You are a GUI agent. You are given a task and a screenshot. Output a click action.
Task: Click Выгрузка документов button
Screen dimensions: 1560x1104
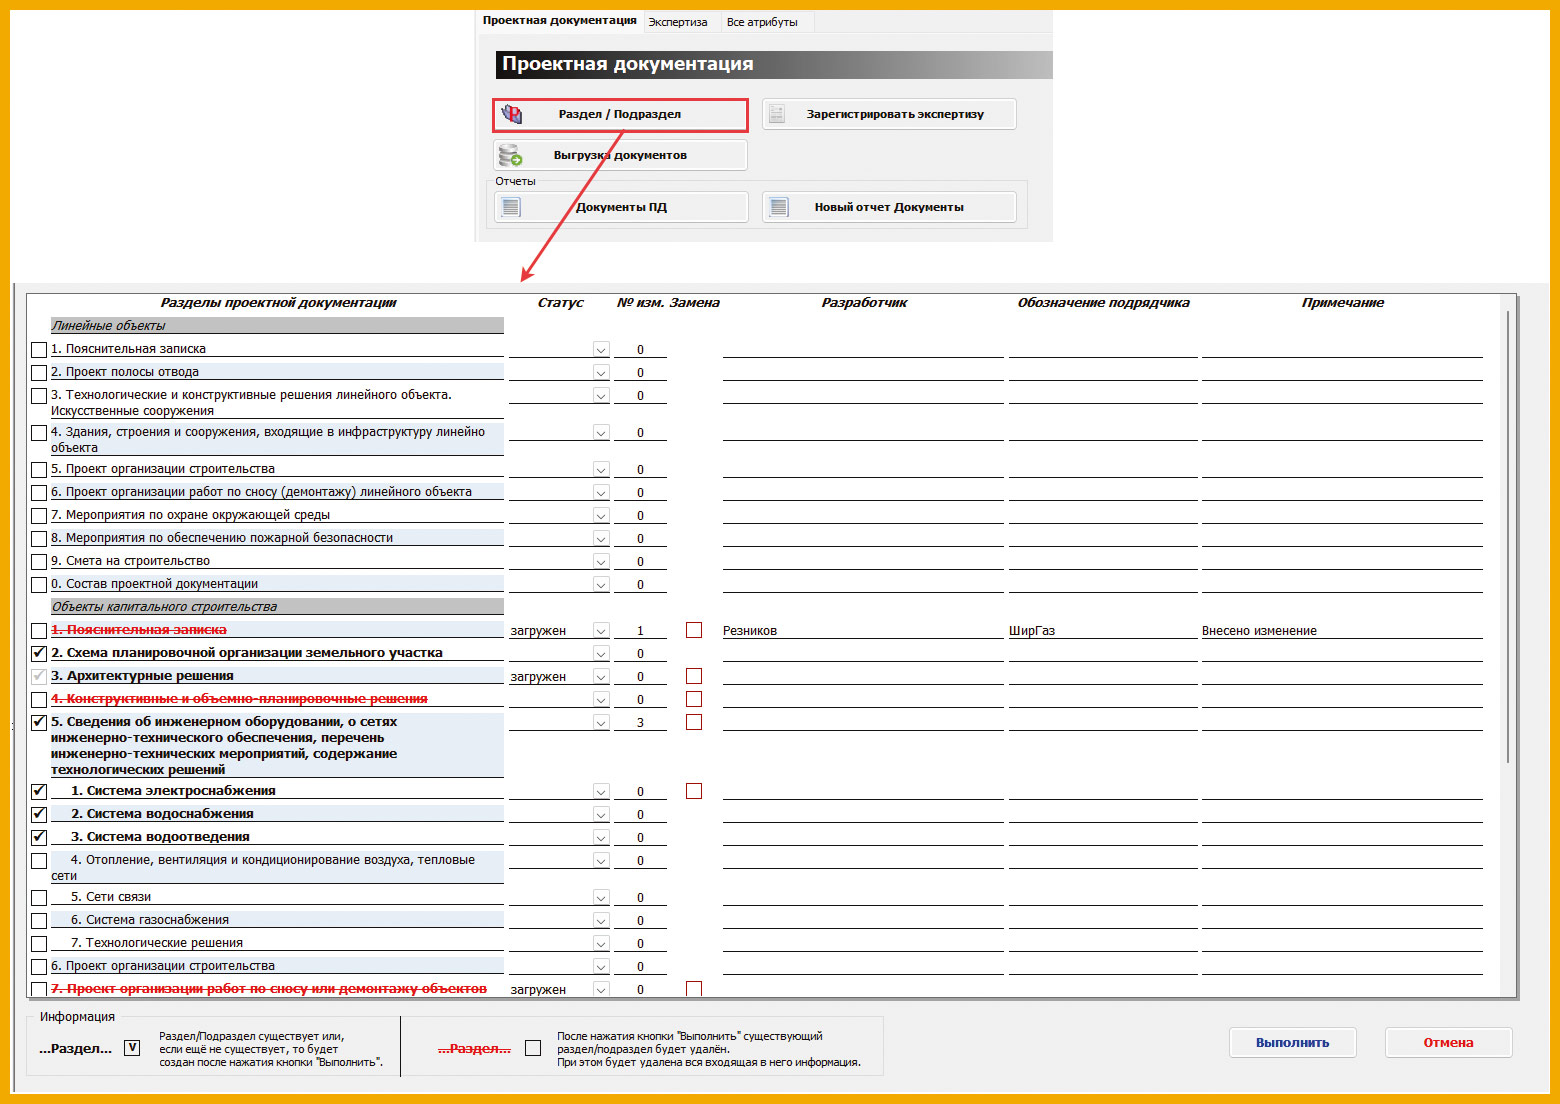point(620,155)
